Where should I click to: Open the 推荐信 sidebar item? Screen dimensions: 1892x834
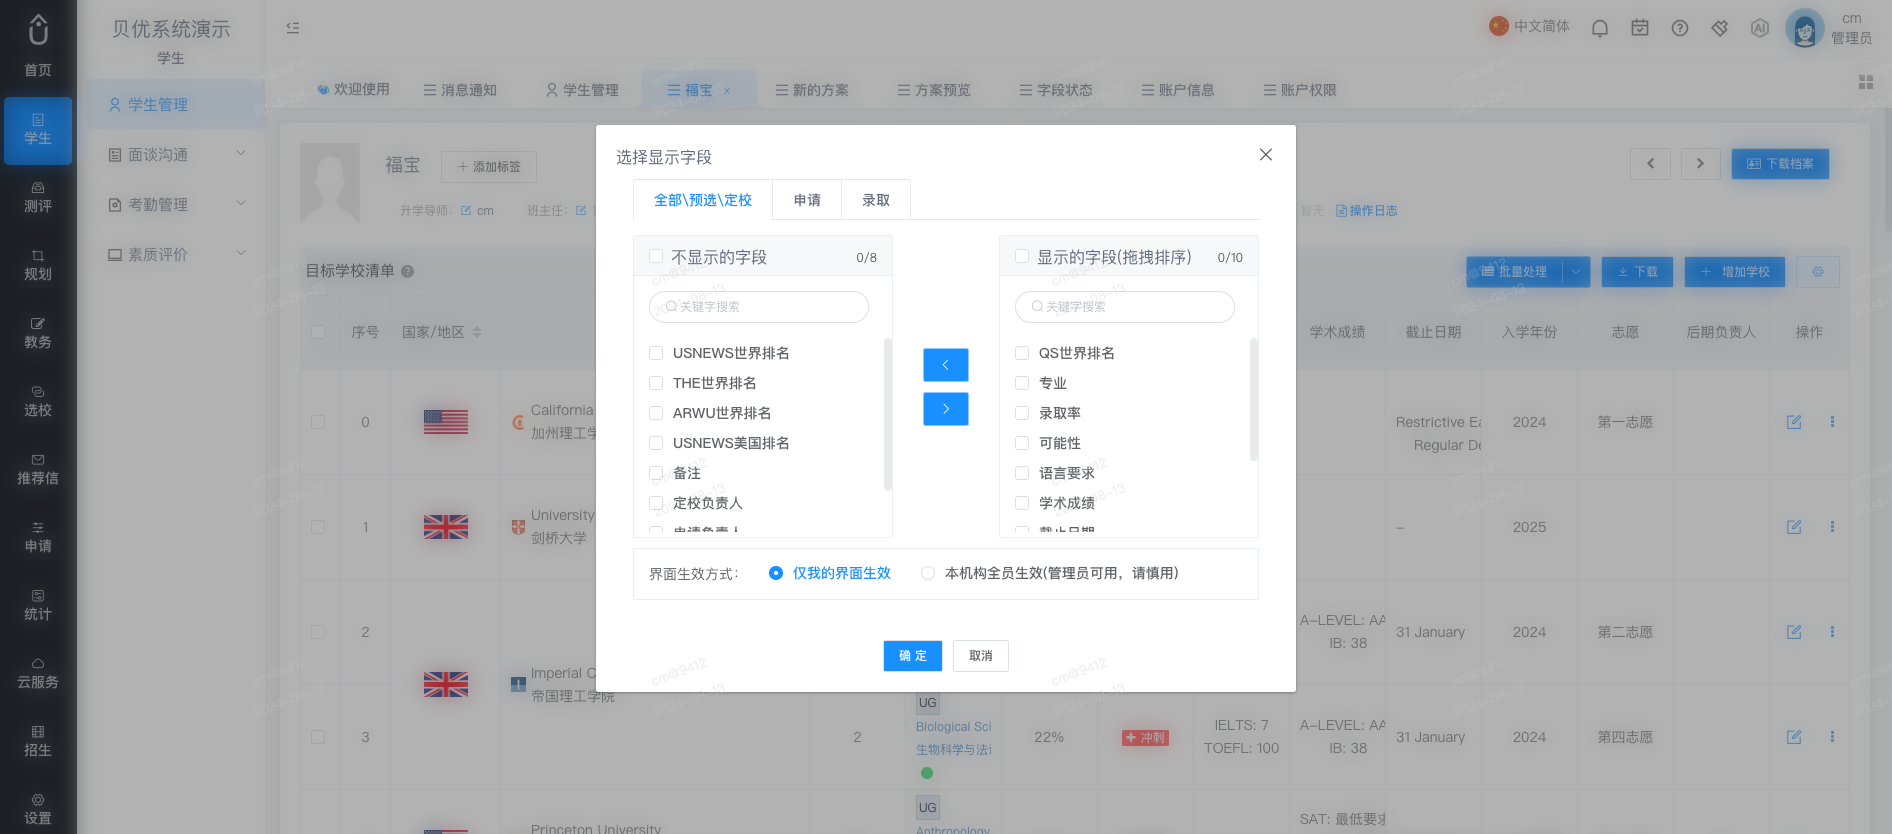tap(38, 470)
